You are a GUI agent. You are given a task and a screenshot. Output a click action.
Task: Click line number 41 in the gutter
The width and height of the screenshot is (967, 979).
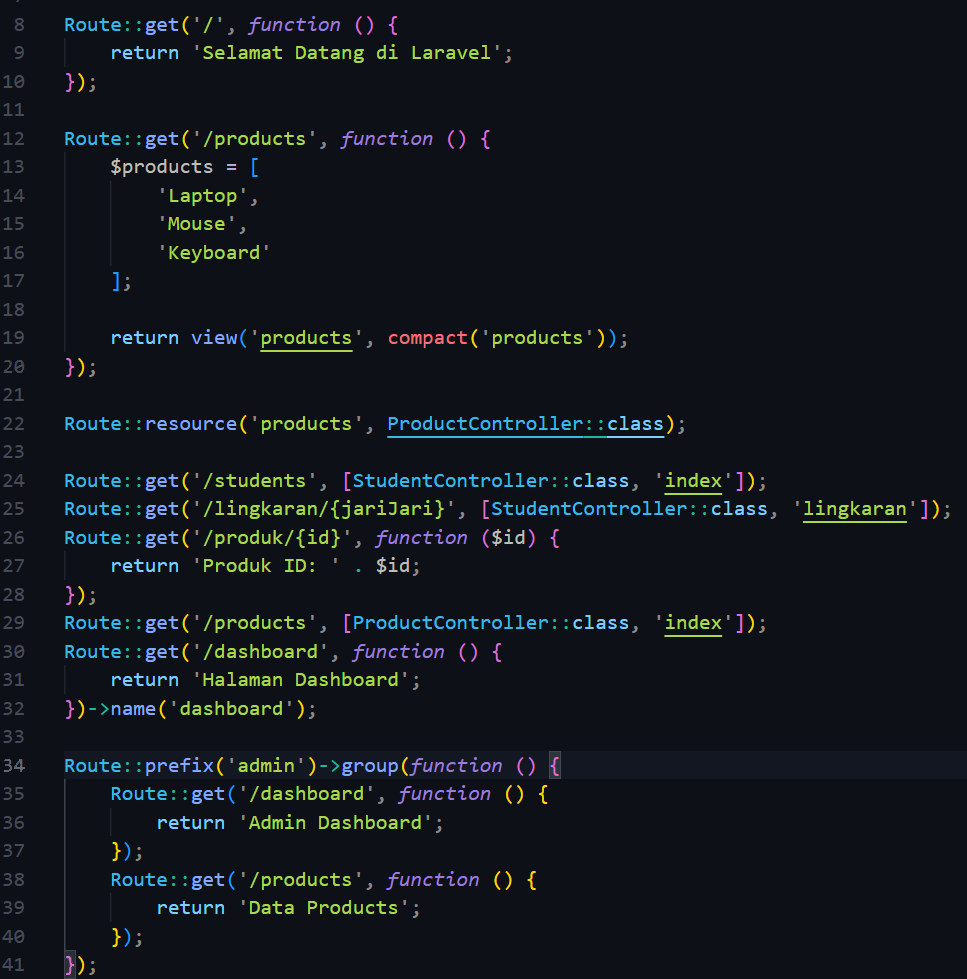(13, 965)
